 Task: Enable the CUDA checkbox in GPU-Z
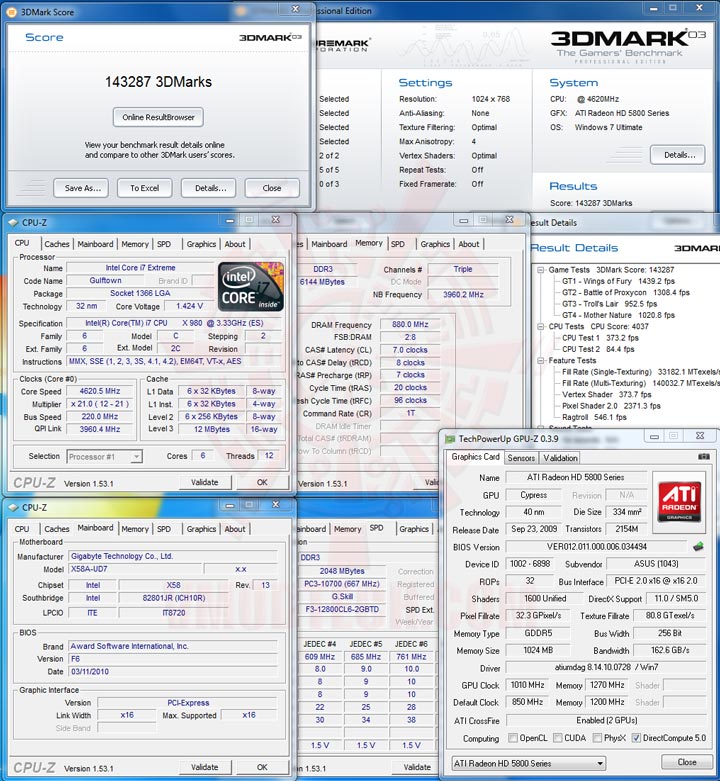click(x=558, y=738)
